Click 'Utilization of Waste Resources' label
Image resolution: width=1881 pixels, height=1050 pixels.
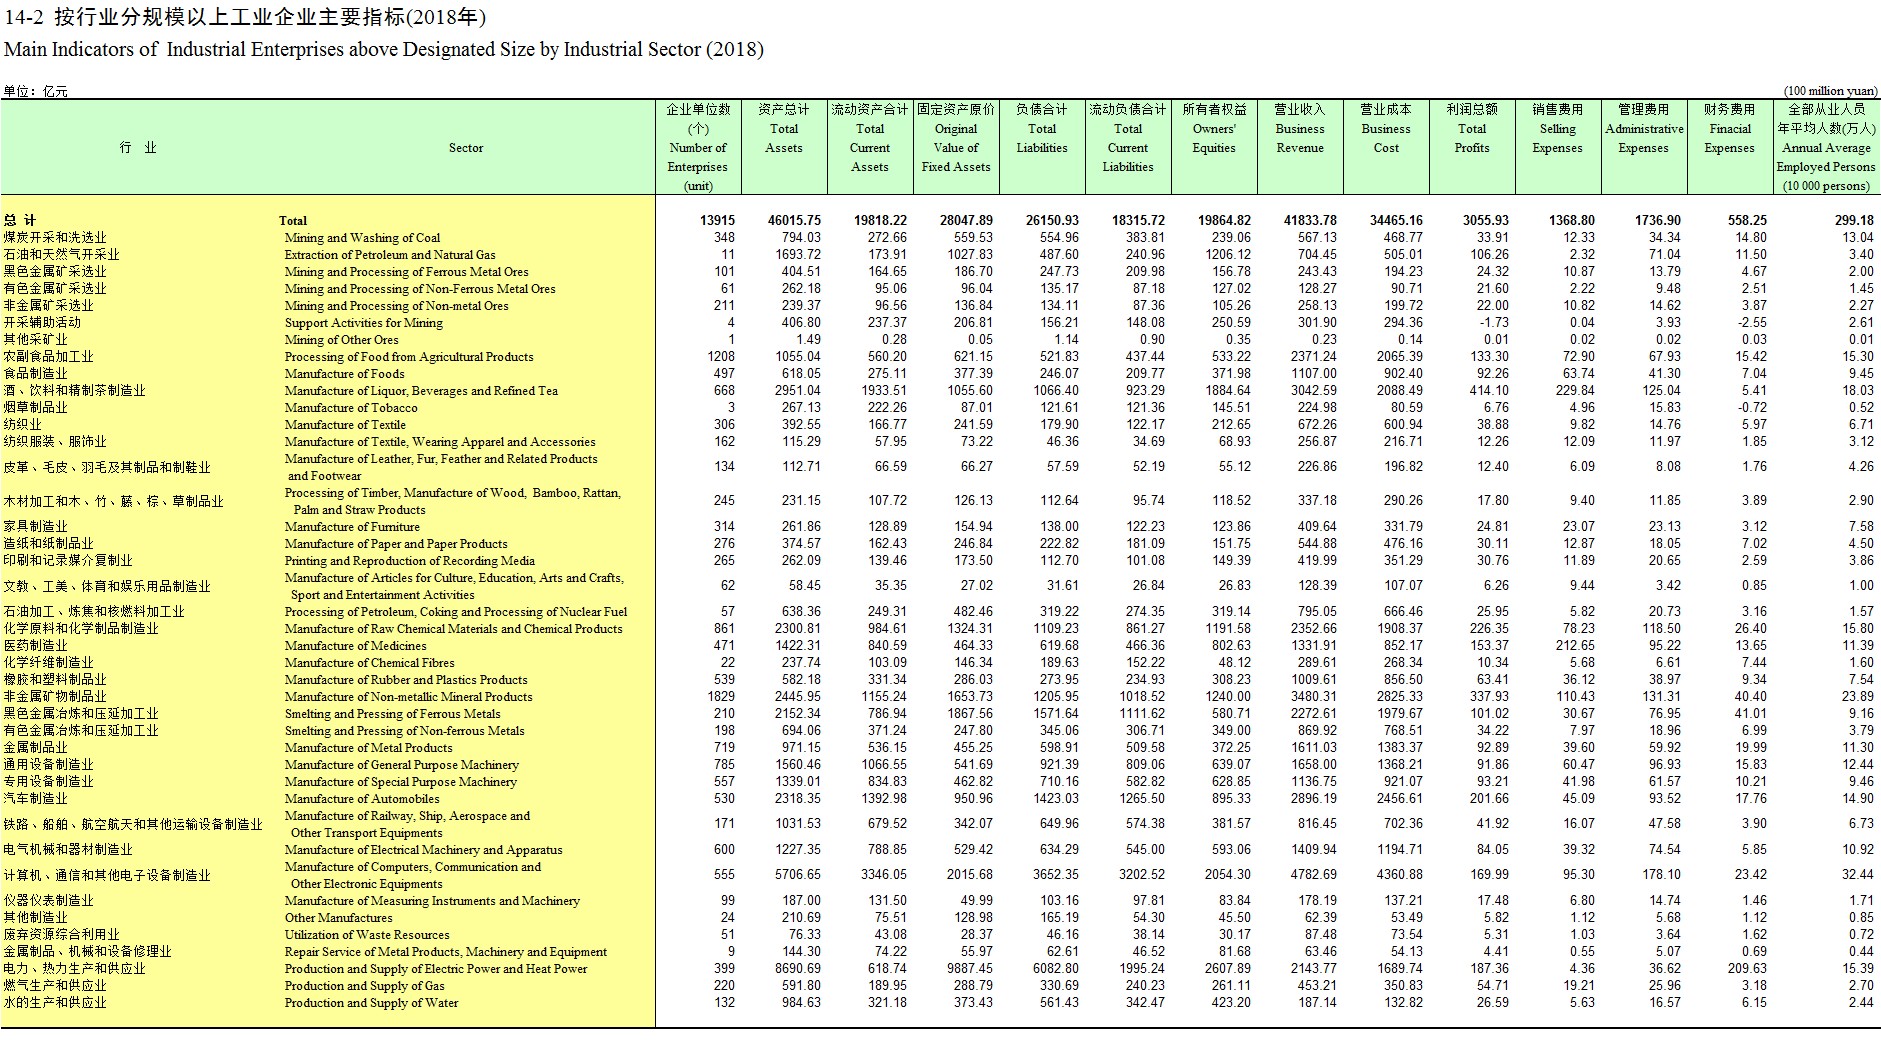pos(367,935)
